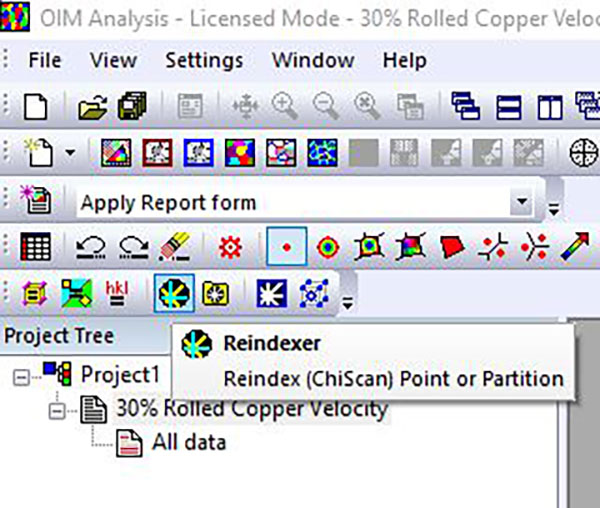Open the Window menu
Image resolution: width=600 pixels, height=508 pixels.
(312, 60)
